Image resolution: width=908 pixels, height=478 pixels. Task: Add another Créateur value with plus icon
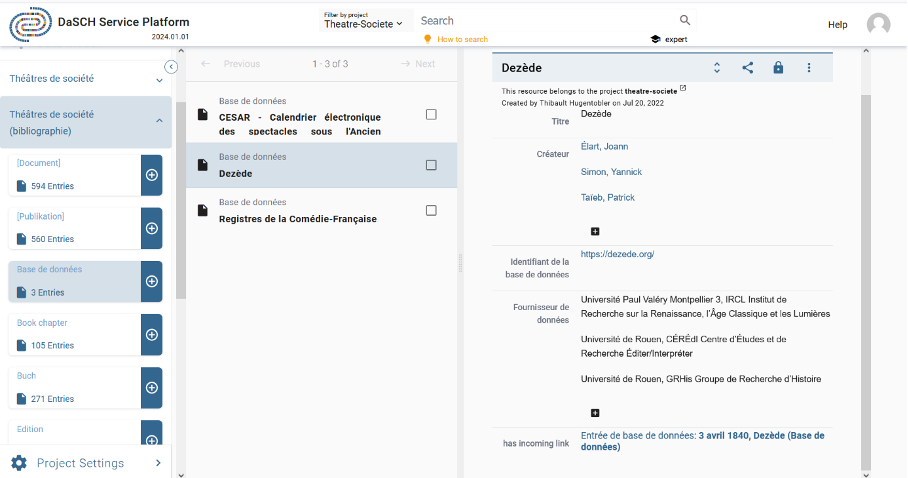point(595,231)
